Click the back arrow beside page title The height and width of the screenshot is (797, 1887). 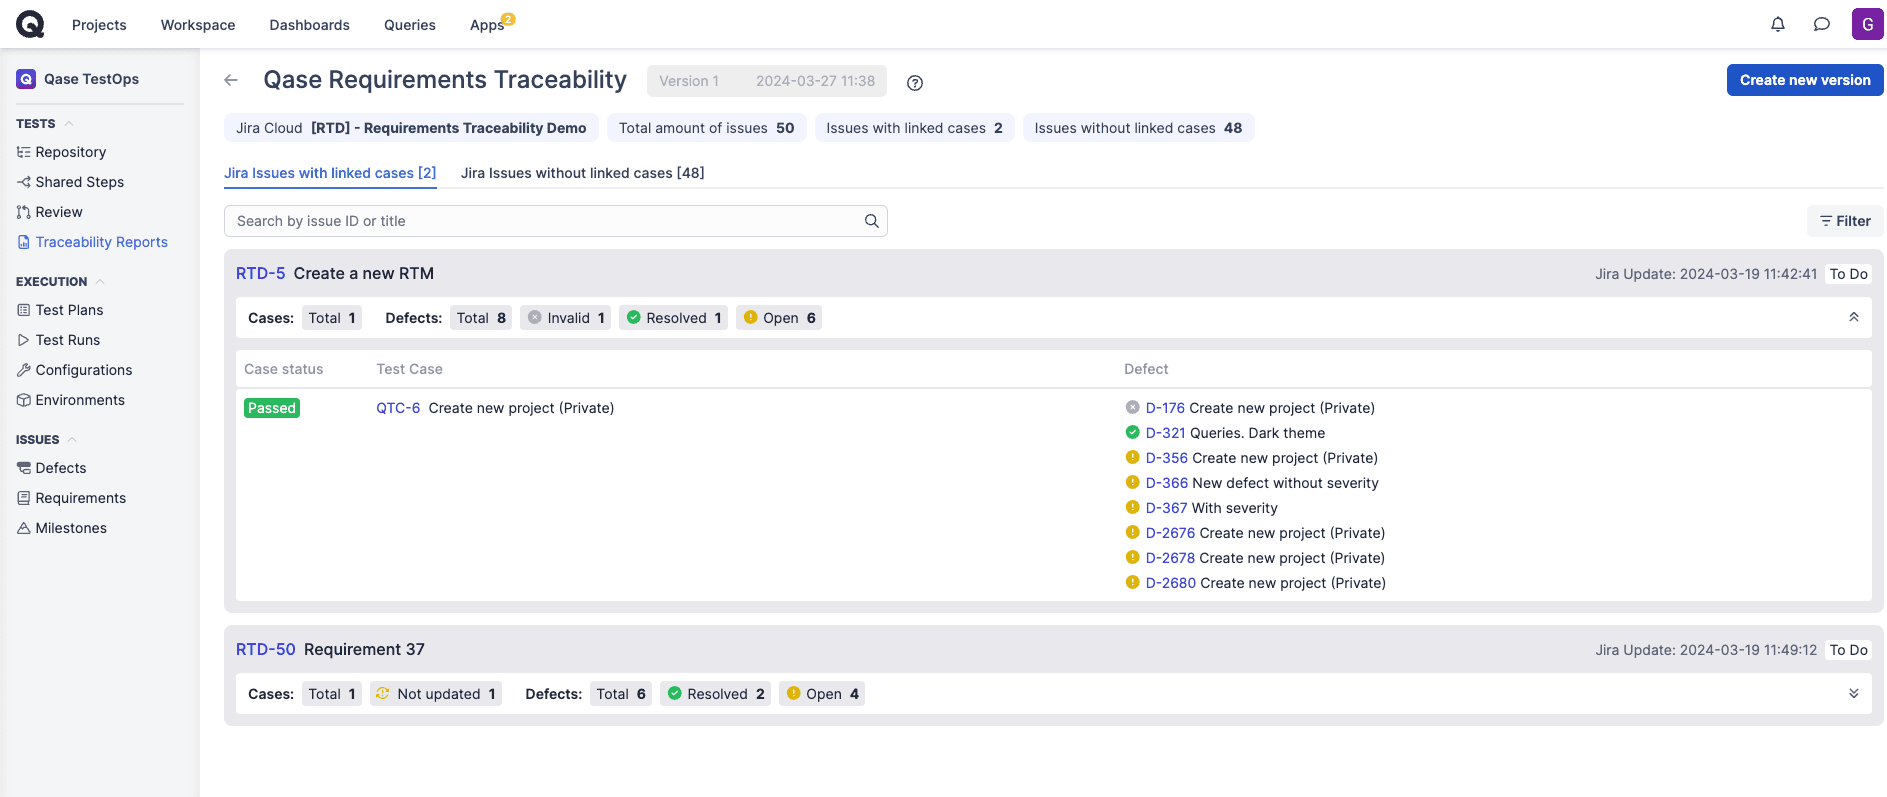pyautogui.click(x=231, y=80)
